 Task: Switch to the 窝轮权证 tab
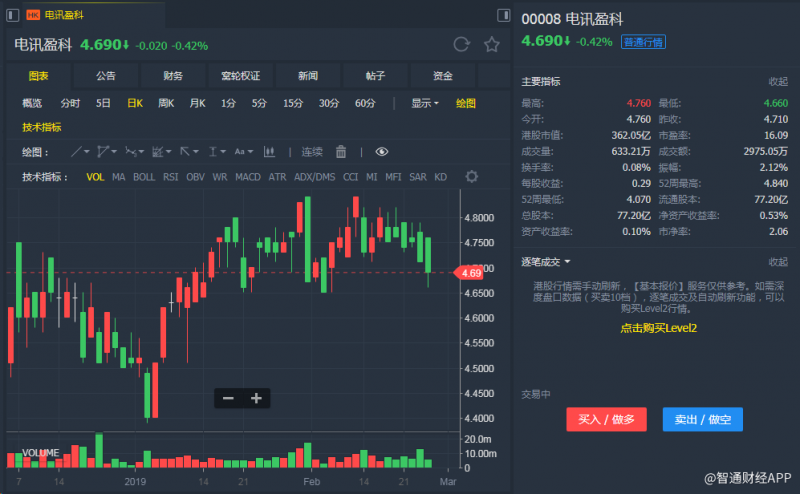click(x=240, y=76)
